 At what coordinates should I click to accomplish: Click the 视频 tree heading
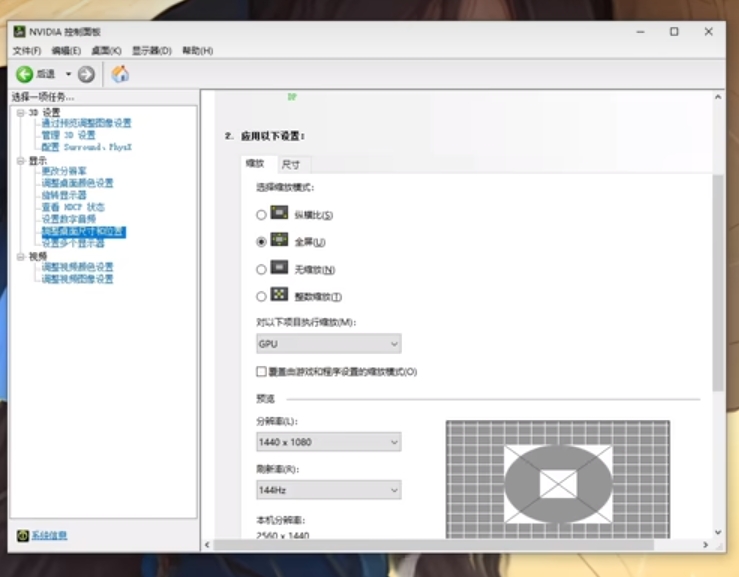(x=38, y=256)
